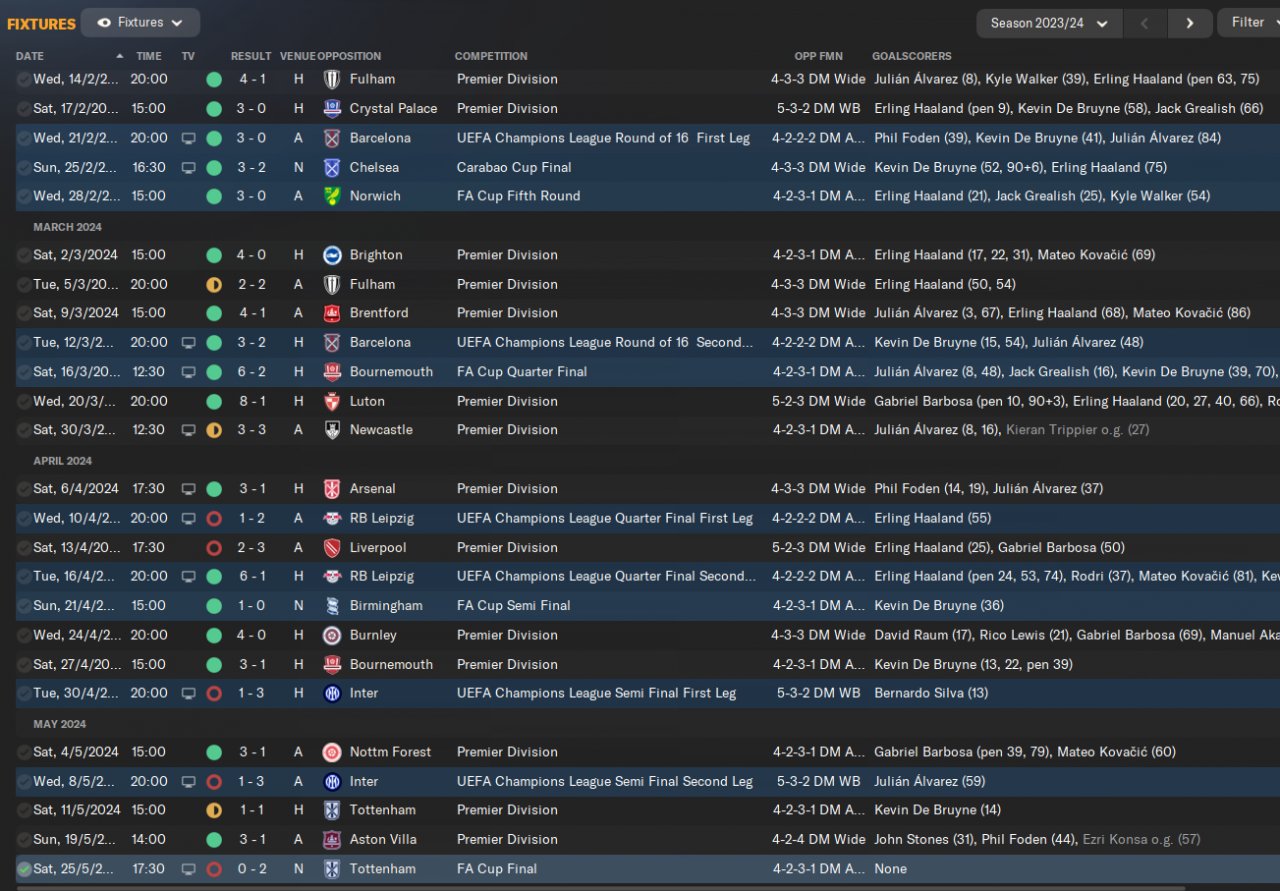Click the TV icon on the Newcastle row

pos(188,430)
